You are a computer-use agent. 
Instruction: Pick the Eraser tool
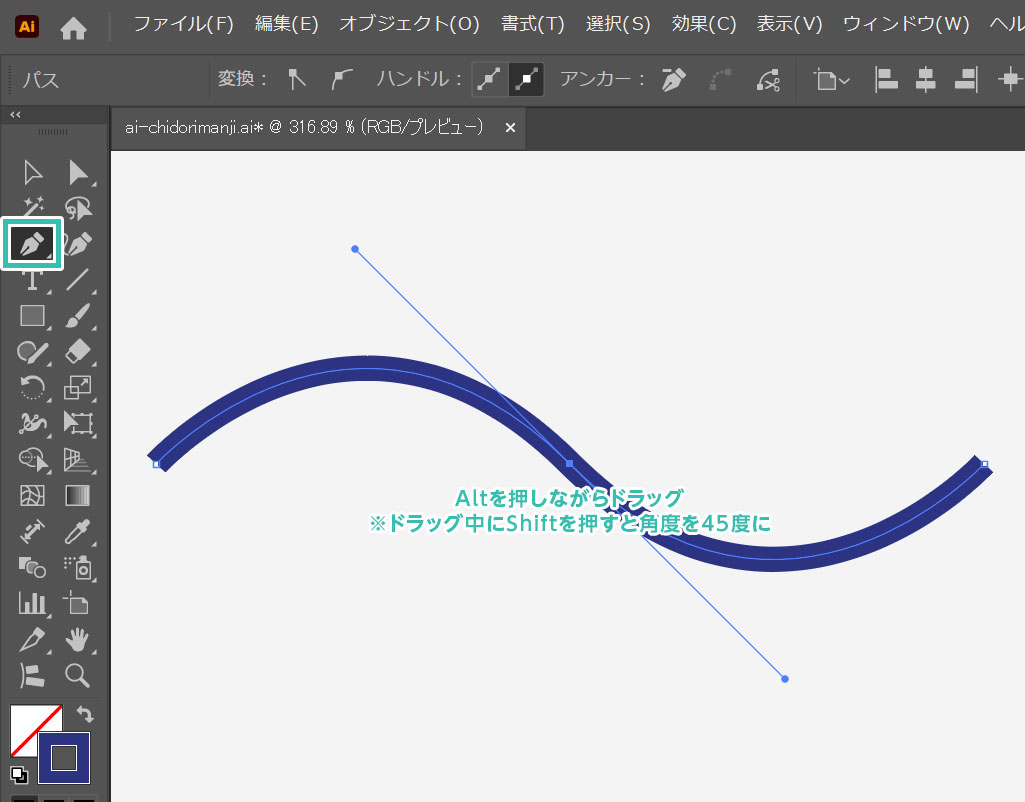[x=78, y=352]
